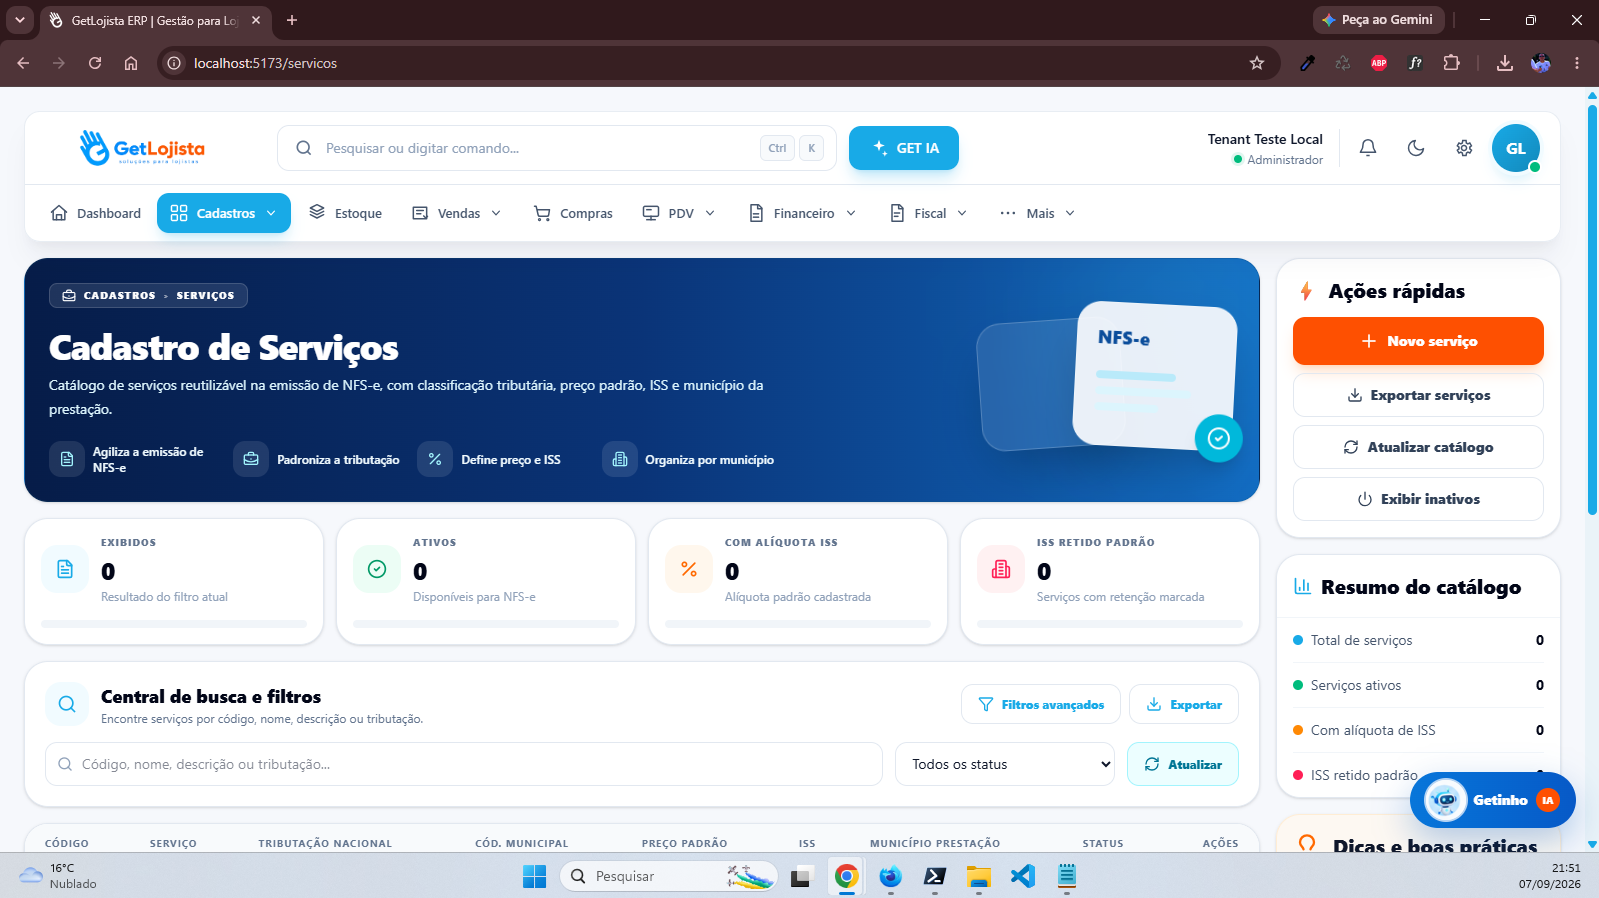The image size is (1599, 898).
Task: Bookmark this page with the star icon
Action: [x=1257, y=63]
